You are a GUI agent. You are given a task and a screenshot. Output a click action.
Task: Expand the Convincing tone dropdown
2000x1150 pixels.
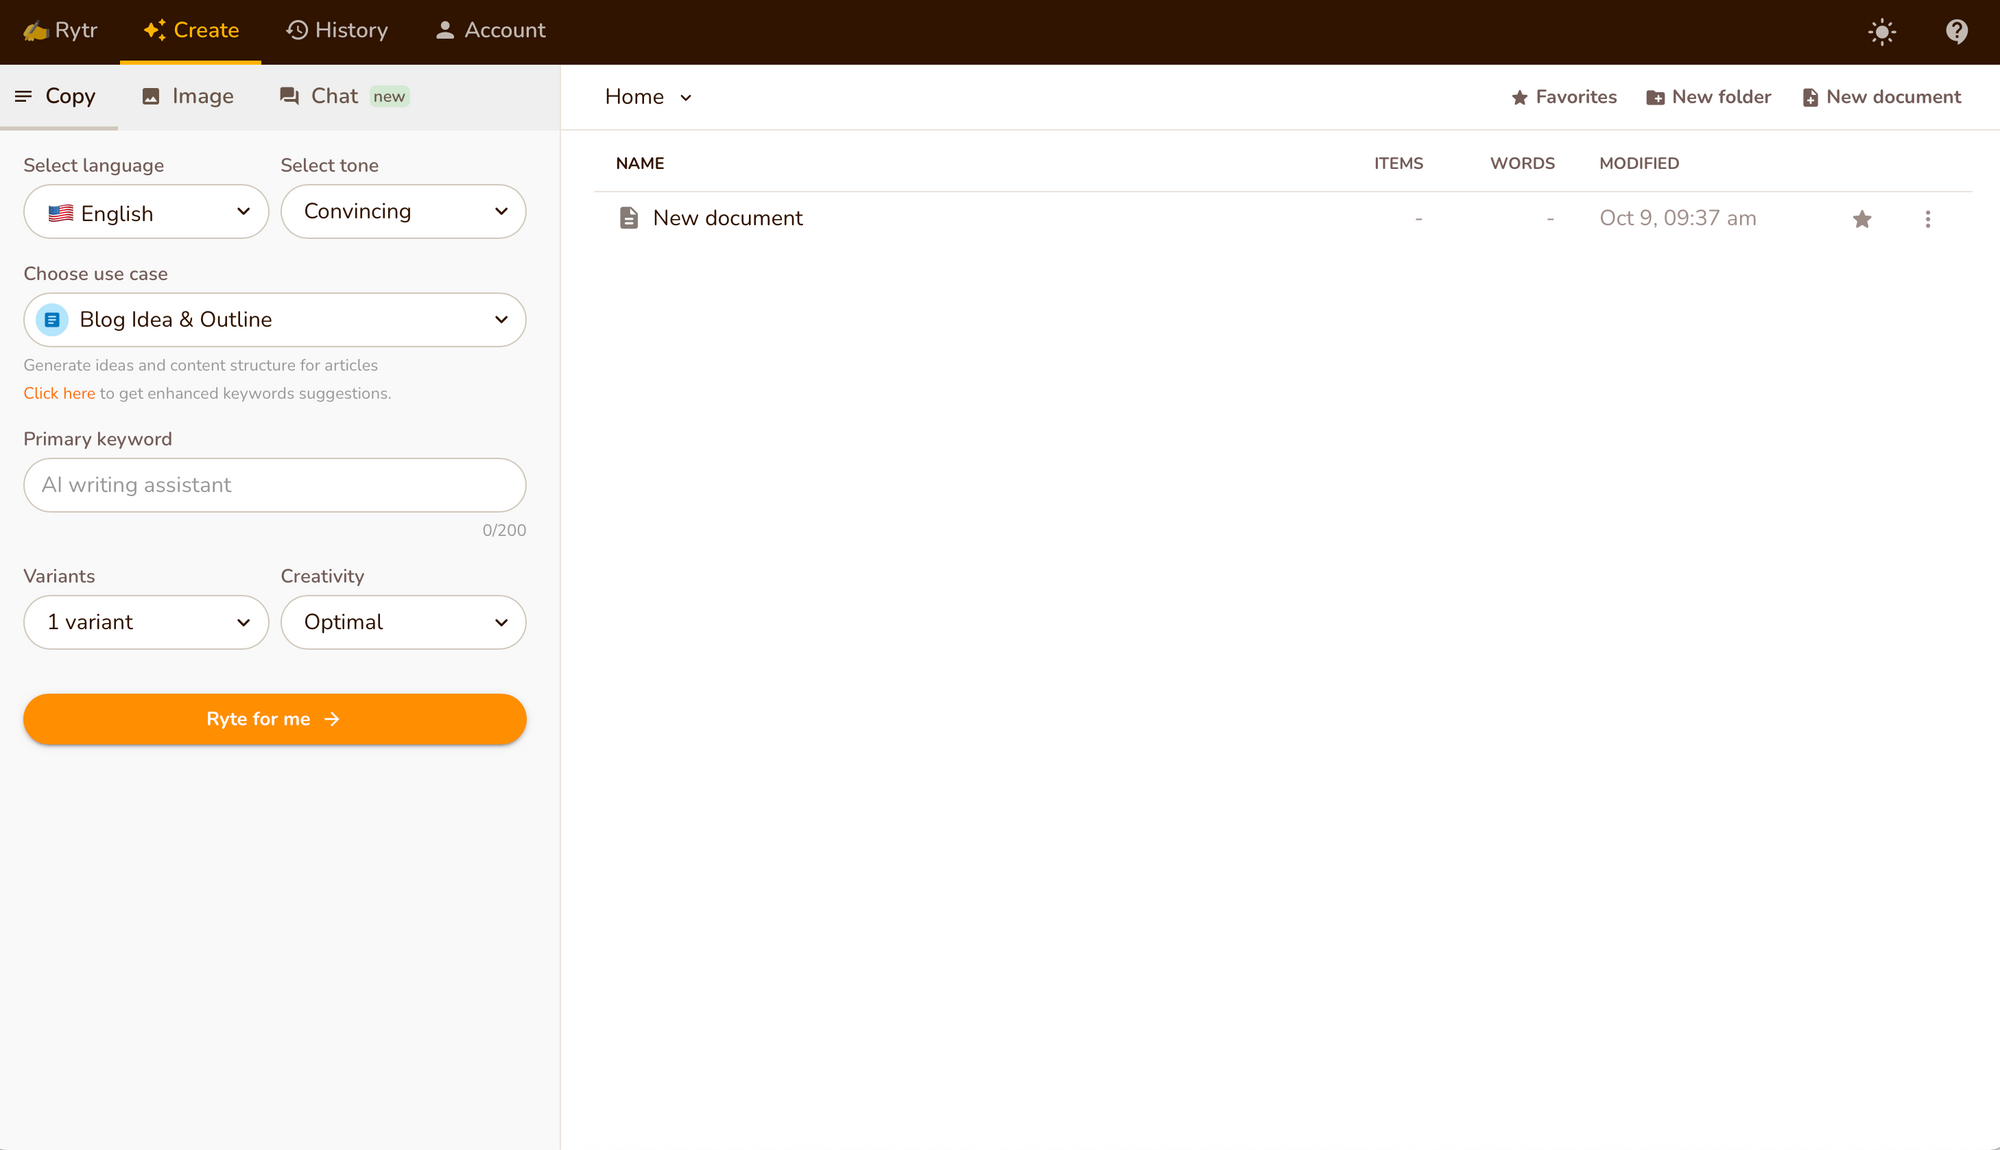(x=403, y=212)
